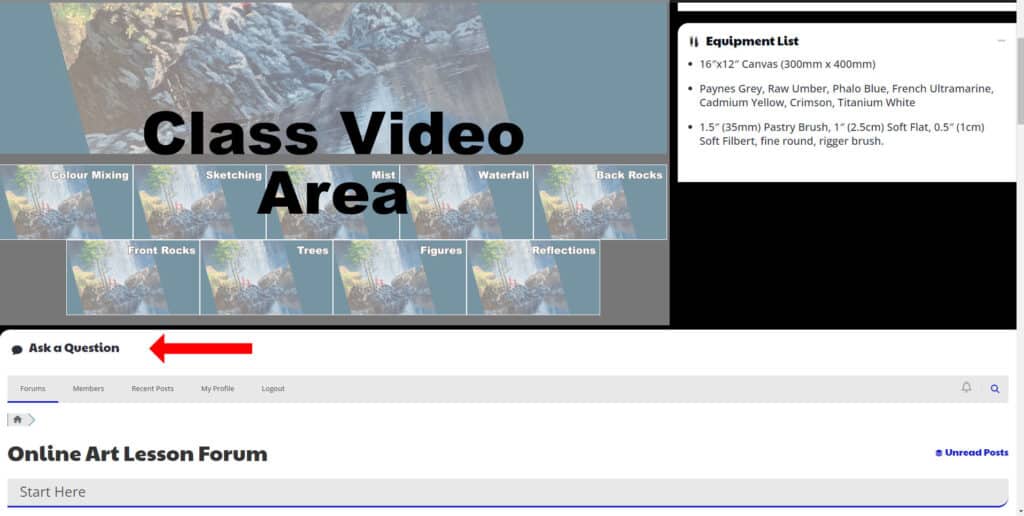Click the Logout link

click(x=273, y=389)
